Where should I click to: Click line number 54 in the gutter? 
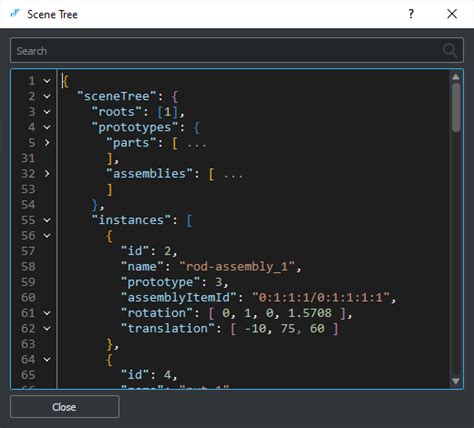[x=28, y=204]
